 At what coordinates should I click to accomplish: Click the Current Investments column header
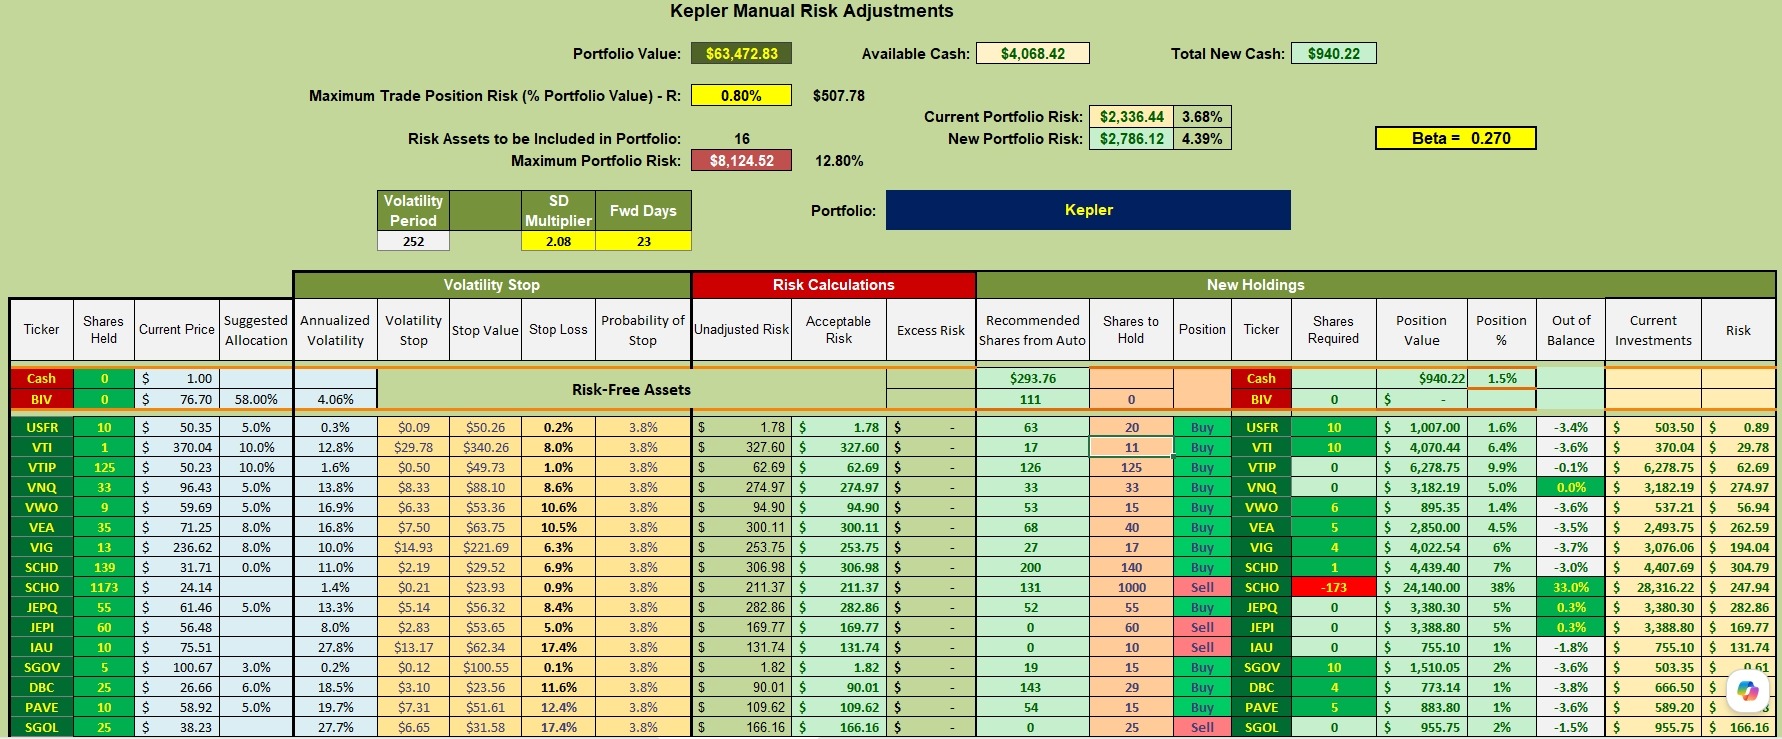tap(1653, 330)
